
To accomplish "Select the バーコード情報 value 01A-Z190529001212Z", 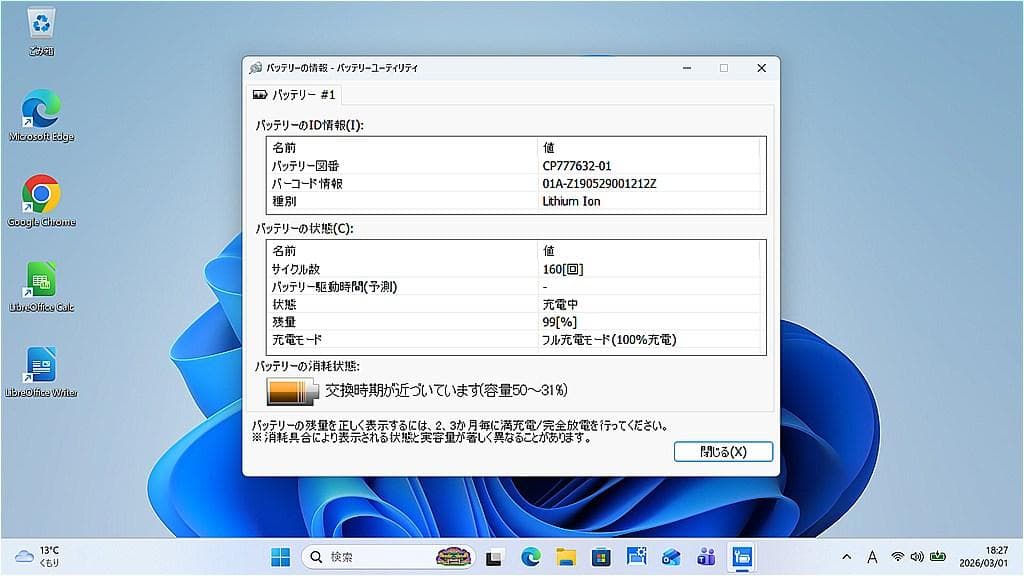I will 599,184.
